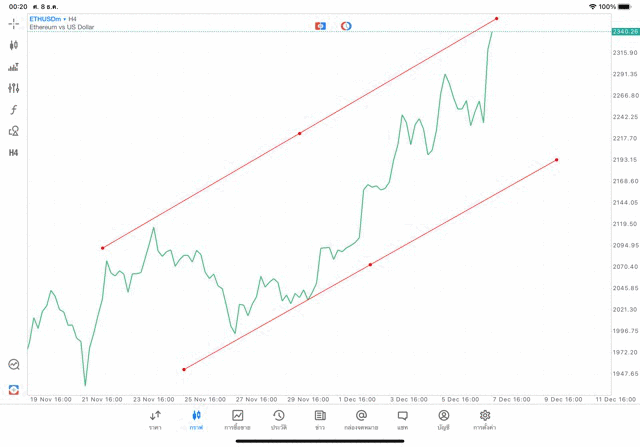The width and height of the screenshot is (640, 447).
Task: Switch to the ราคา (Quotes) tab
Action: pyautogui.click(x=155, y=420)
